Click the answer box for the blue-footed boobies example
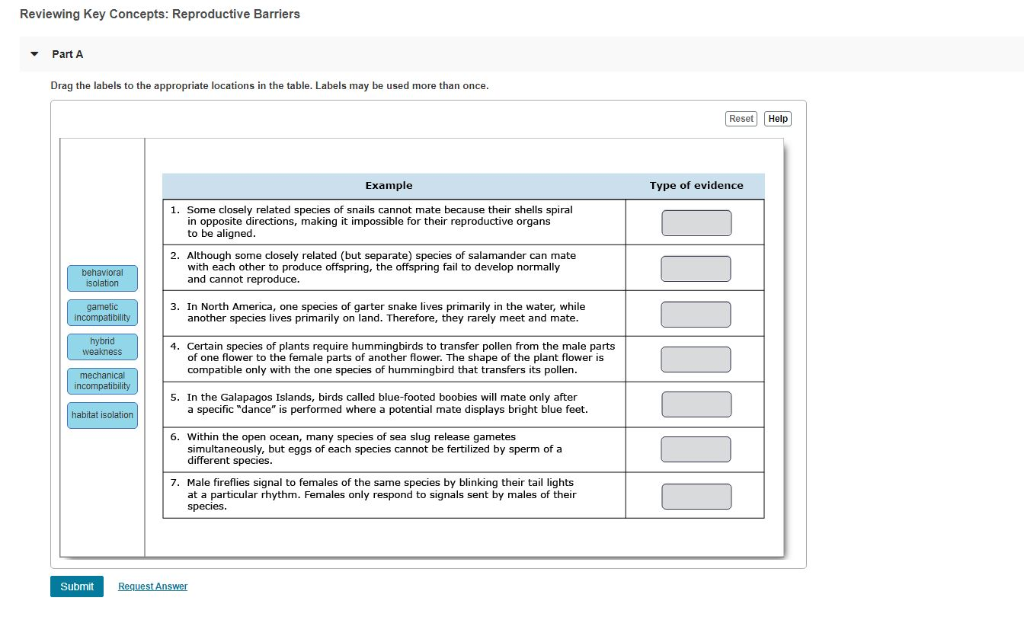The width and height of the screenshot is (1024, 620). (695, 404)
